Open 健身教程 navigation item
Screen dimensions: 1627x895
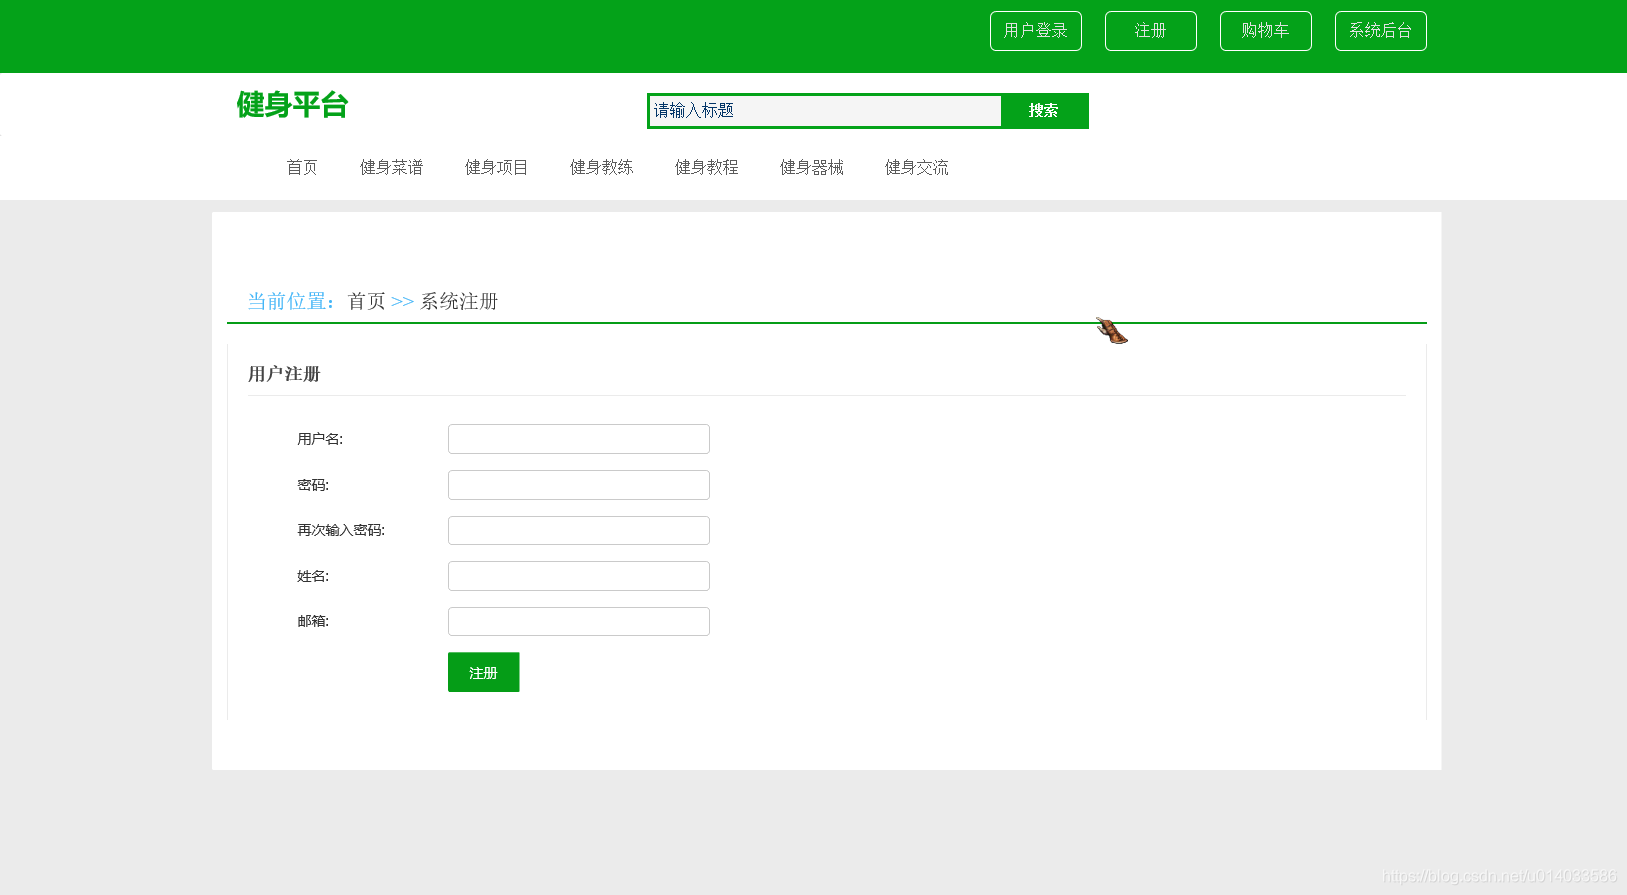707,167
